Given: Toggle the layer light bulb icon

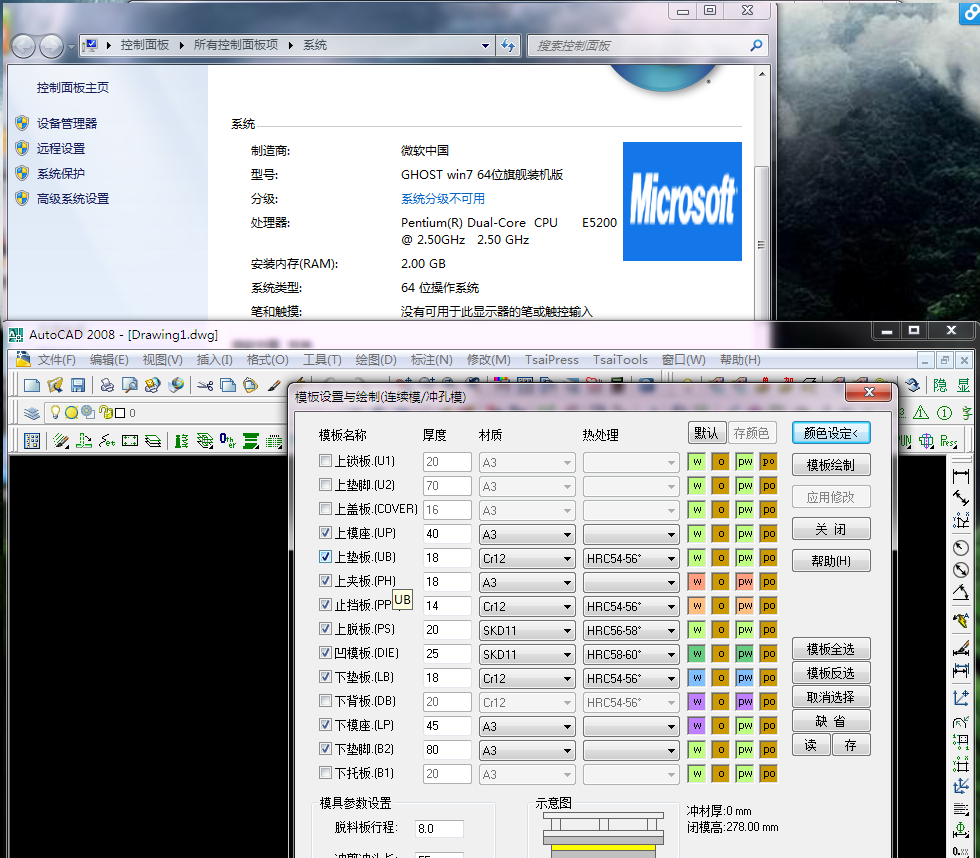Looking at the screenshot, I should click(x=55, y=412).
